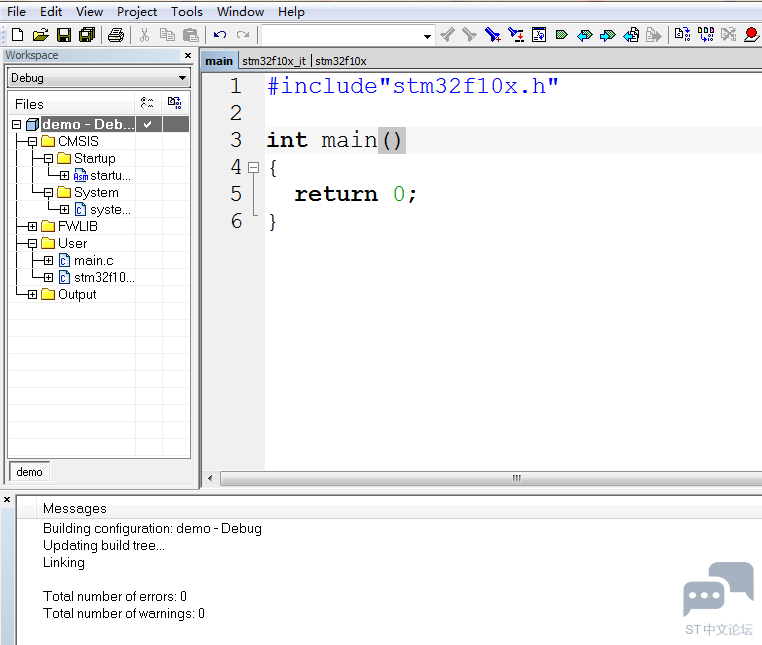The image size is (762, 645).
Task: Switch to the stm32f10x_it editor tab
Action: pyautogui.click(x=274, y=61)
